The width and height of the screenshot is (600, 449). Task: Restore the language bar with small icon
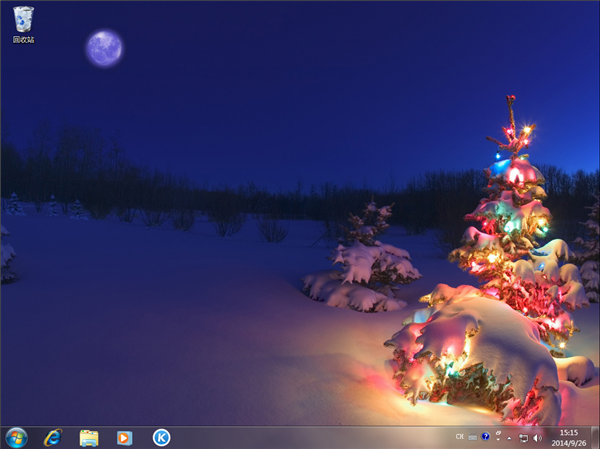tap(499, 433)
